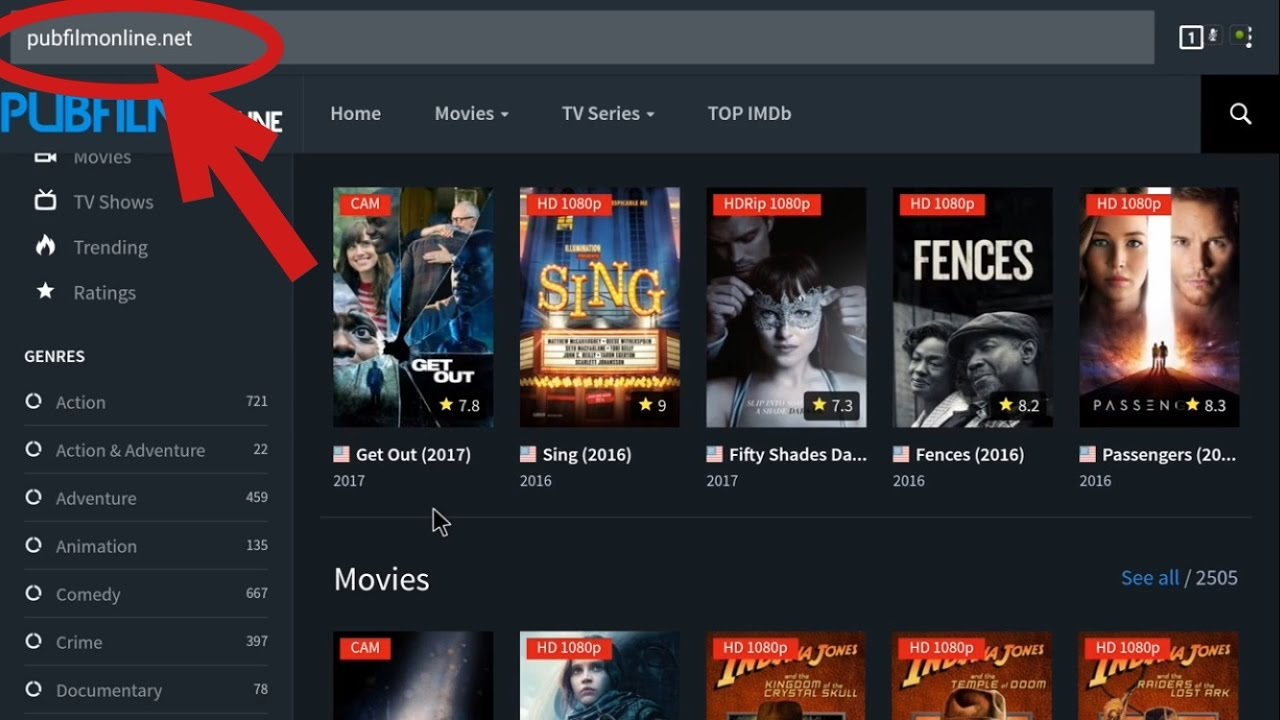Click the circle icon beside Documentary genre
Screen dimensions: 1280x720
click(x=33, y=689)
